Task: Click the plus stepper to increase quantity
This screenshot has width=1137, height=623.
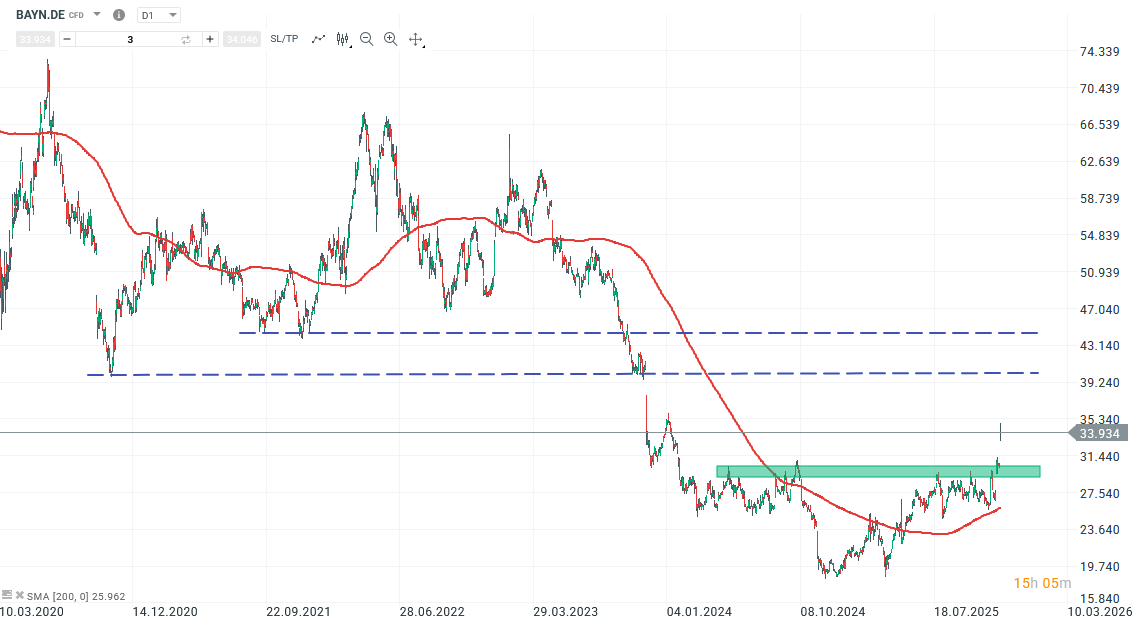Action: [209, 38]
